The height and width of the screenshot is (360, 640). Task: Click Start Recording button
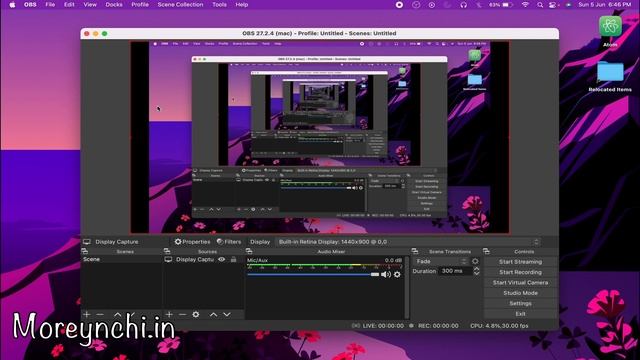(x=520, y=272)
